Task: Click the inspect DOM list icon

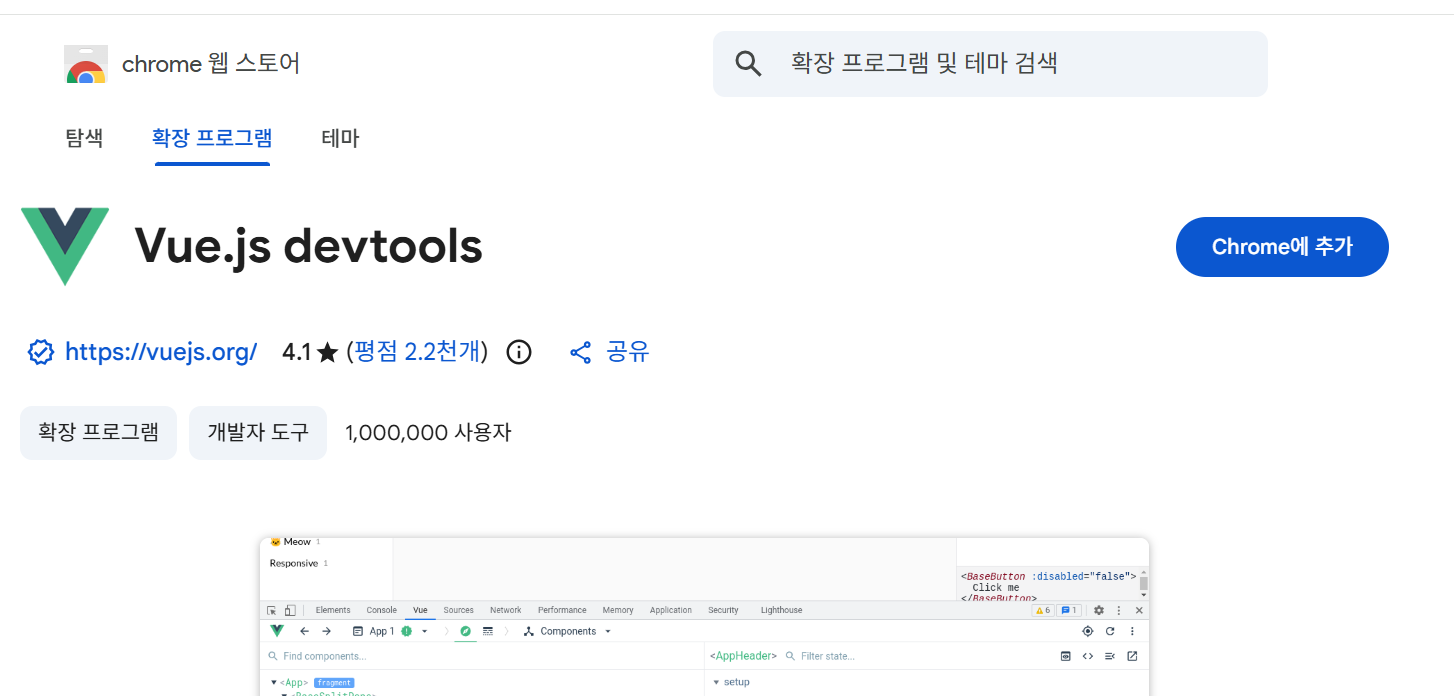Action: pyautogui.click(x=1110, y=656)
